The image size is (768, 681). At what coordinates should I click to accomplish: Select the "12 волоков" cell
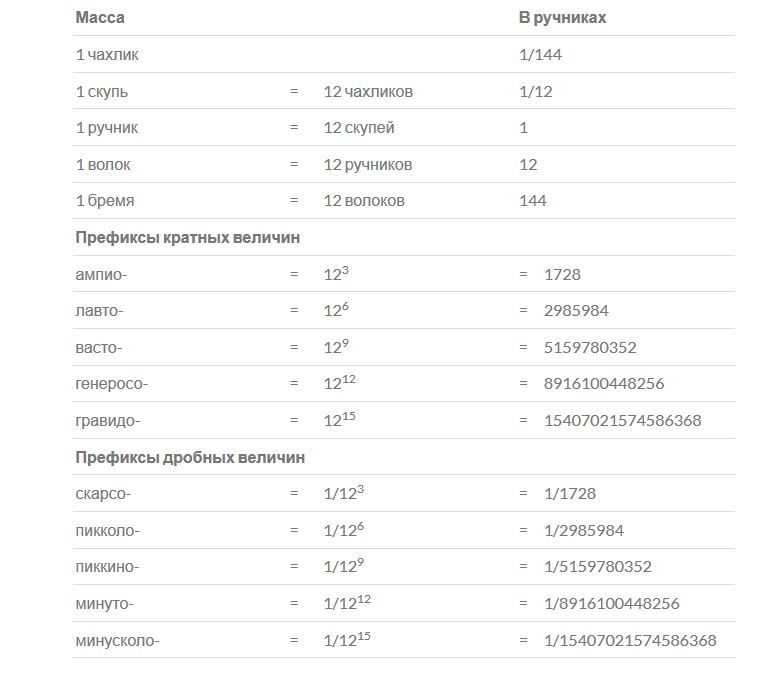point(364,201)
